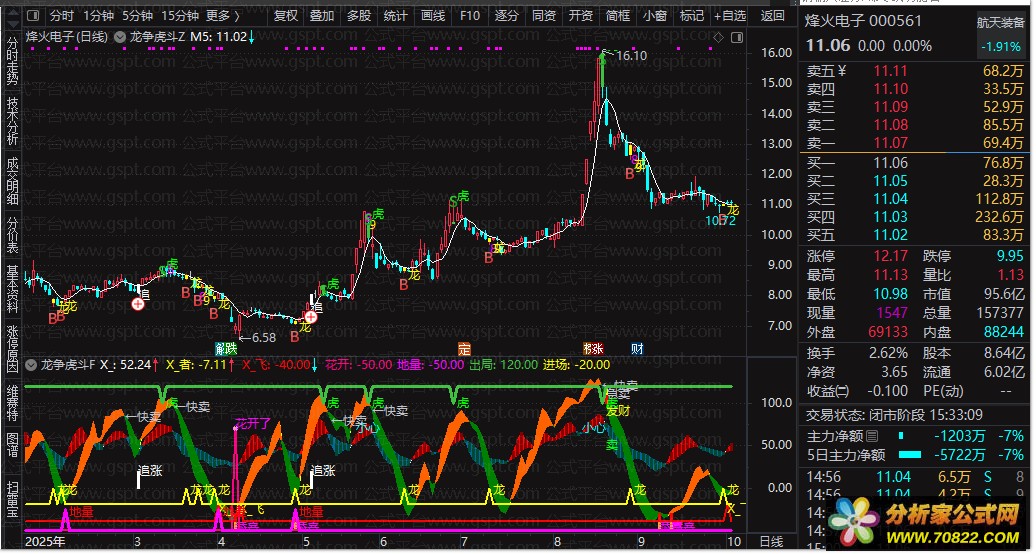Select the 15分钟 period
The width and height of the screenshot is (1036, 554).
[180, 15]
